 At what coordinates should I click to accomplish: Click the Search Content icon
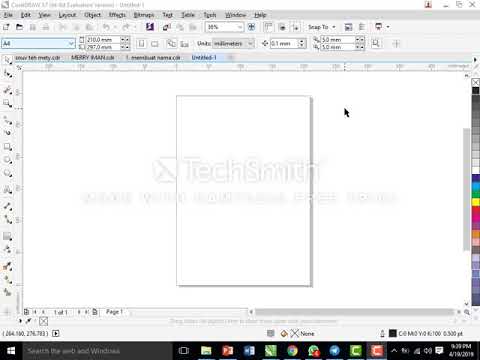tap(150, 27)
